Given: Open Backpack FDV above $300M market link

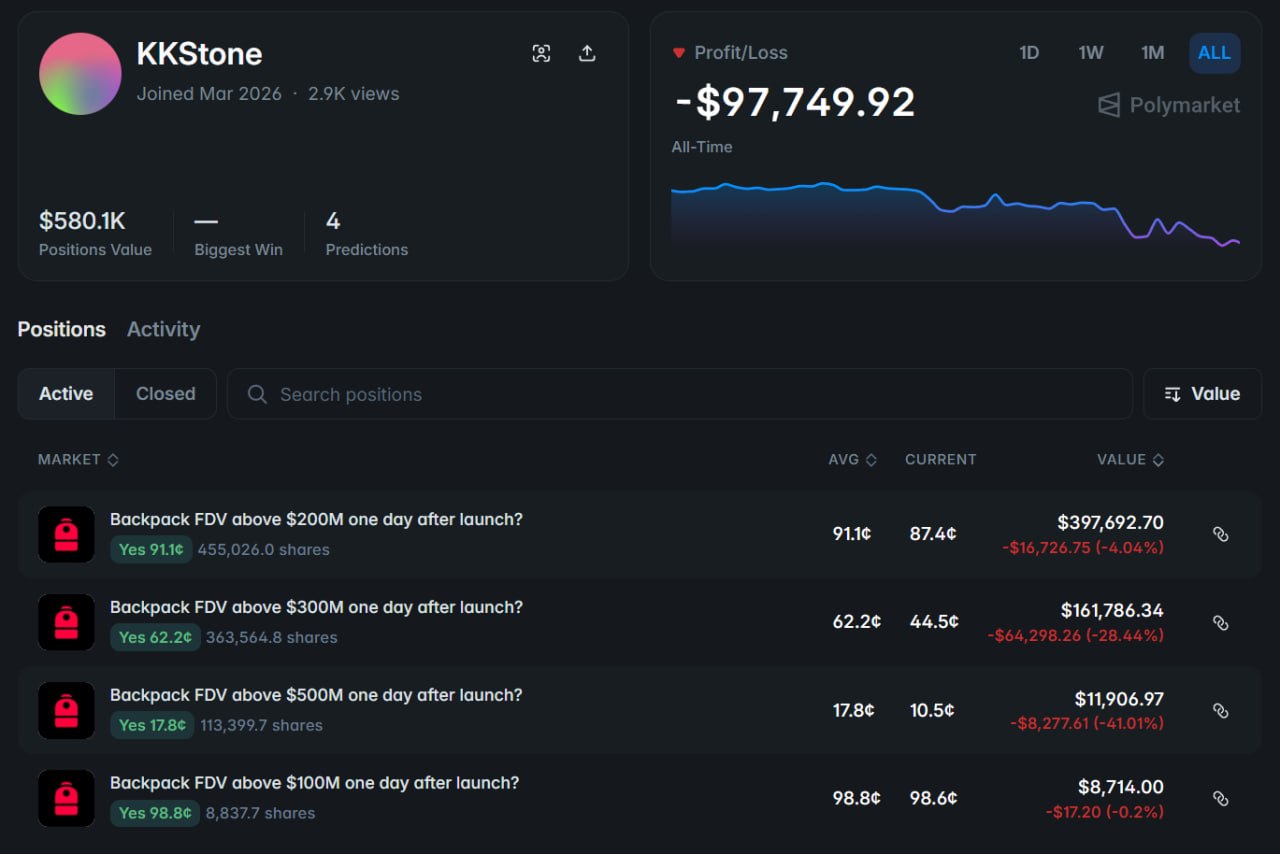Looking at the screenshot, I should pyautogui.click(x=316, y=607).
